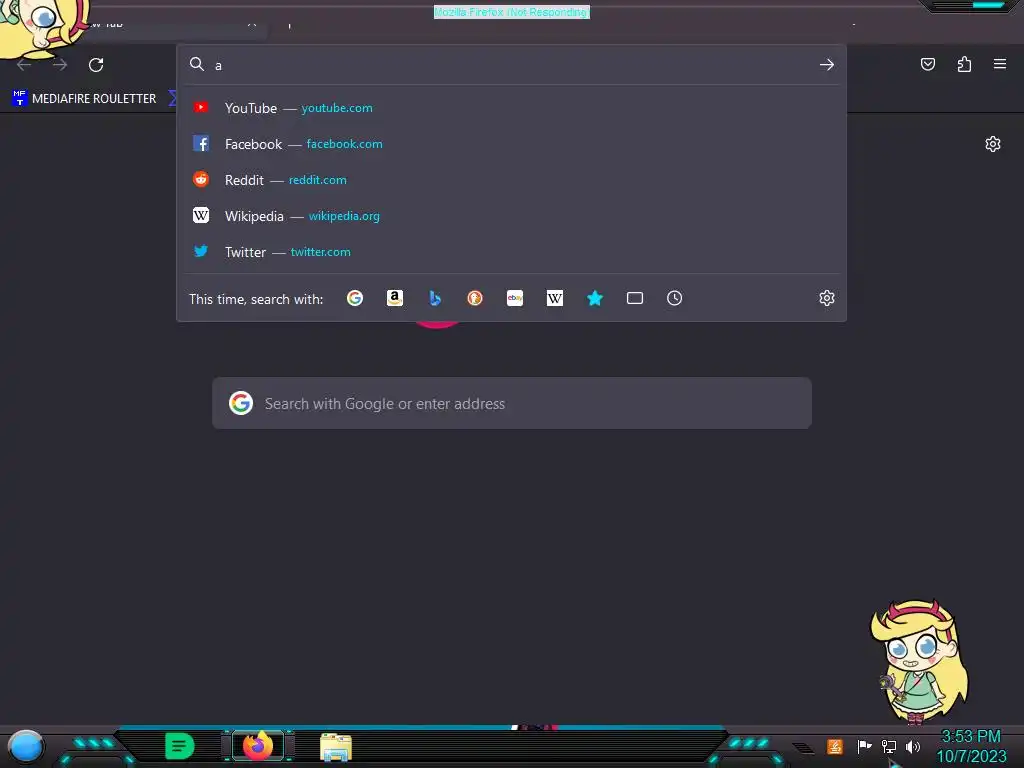Open Save to Pocket icon
The width and height of the screenshot is (1024, 768).
click(927, 64)
